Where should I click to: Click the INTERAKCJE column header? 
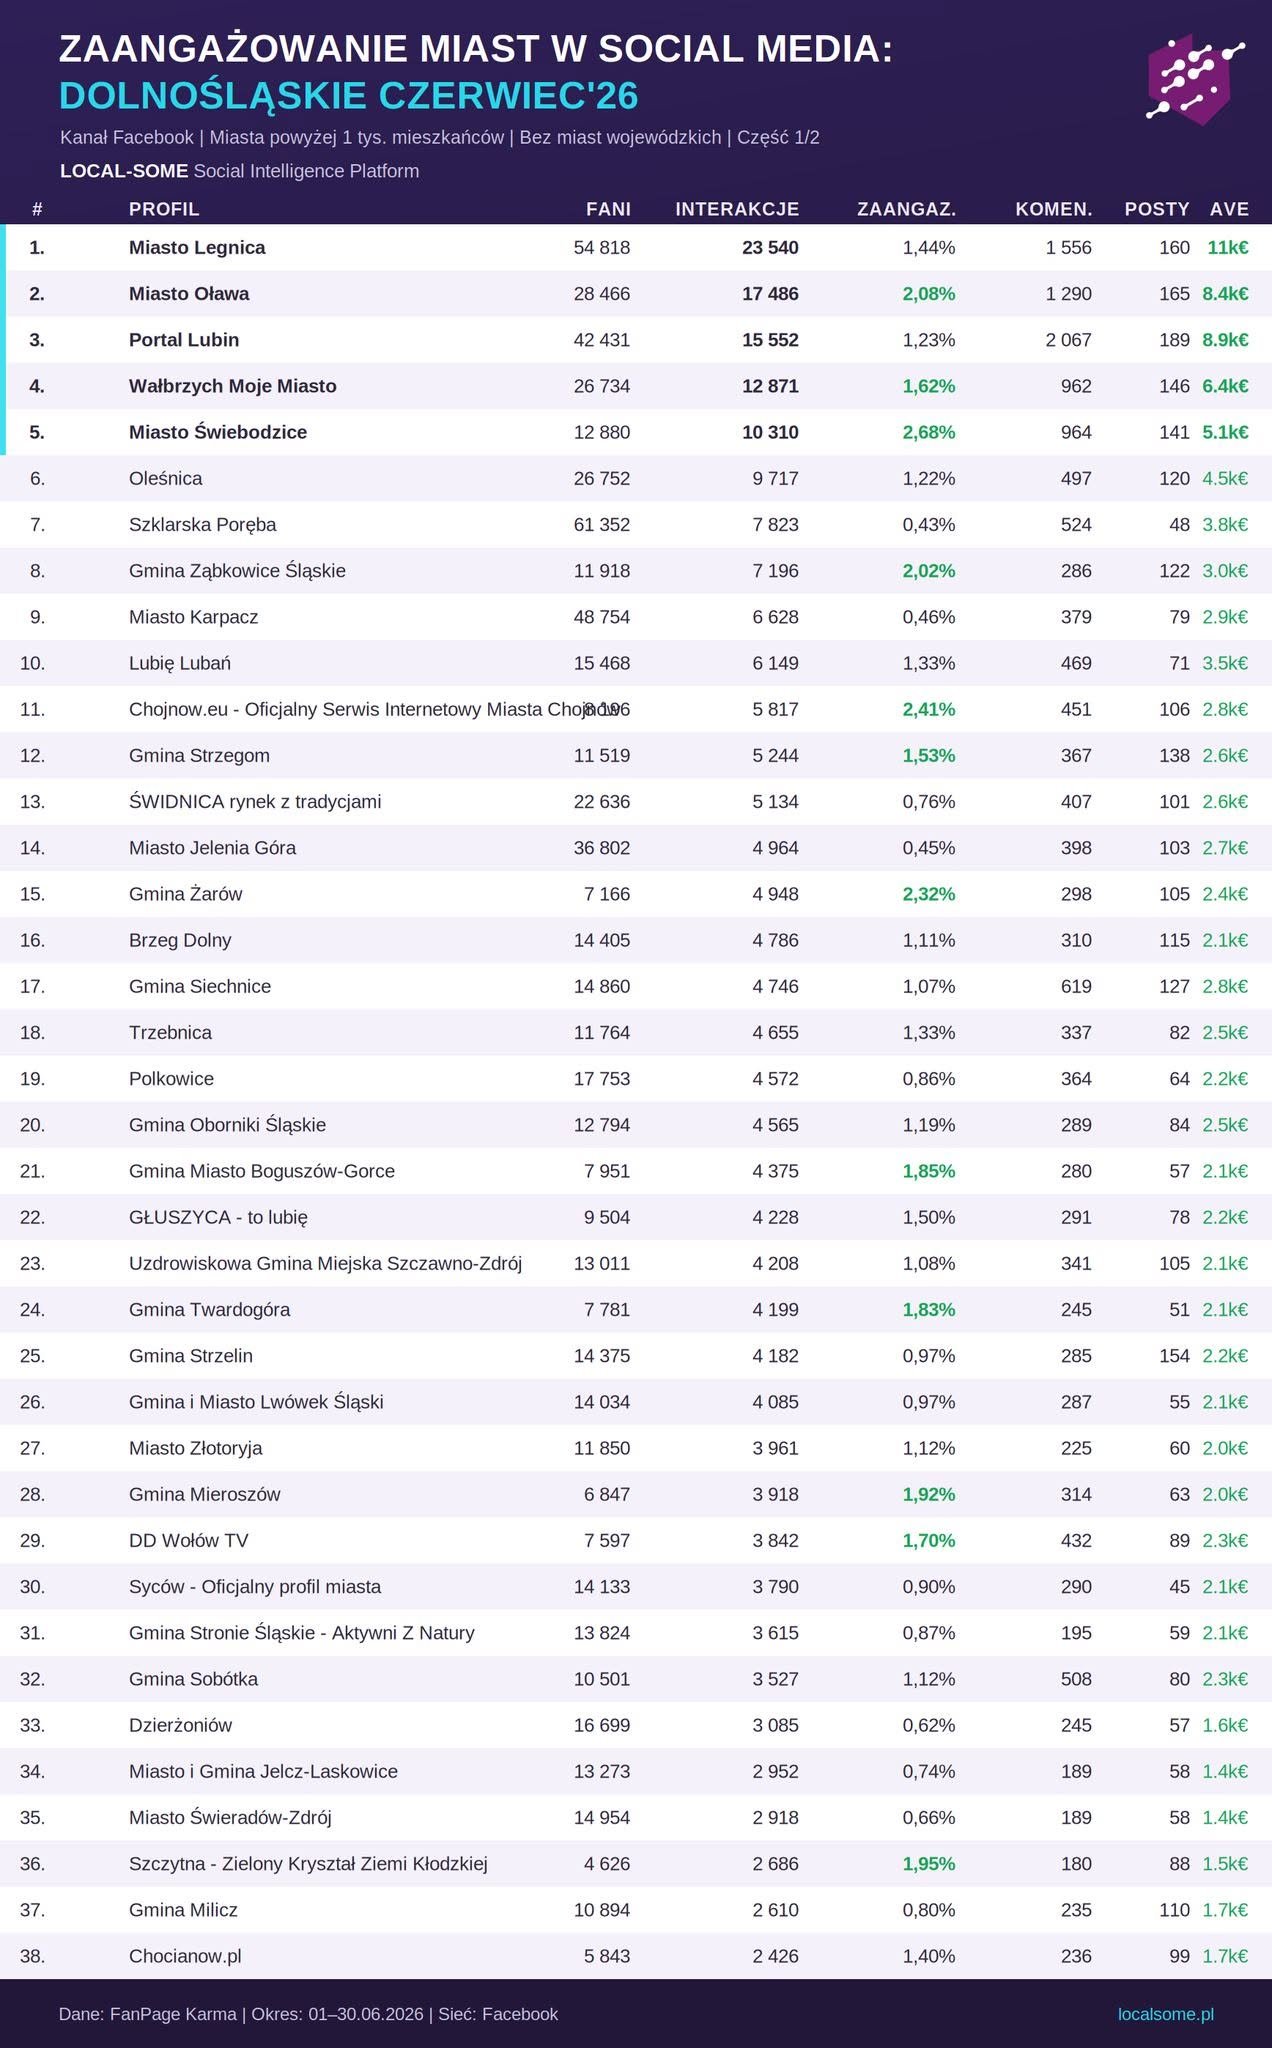pyautogui.click(x=737, y=209)
